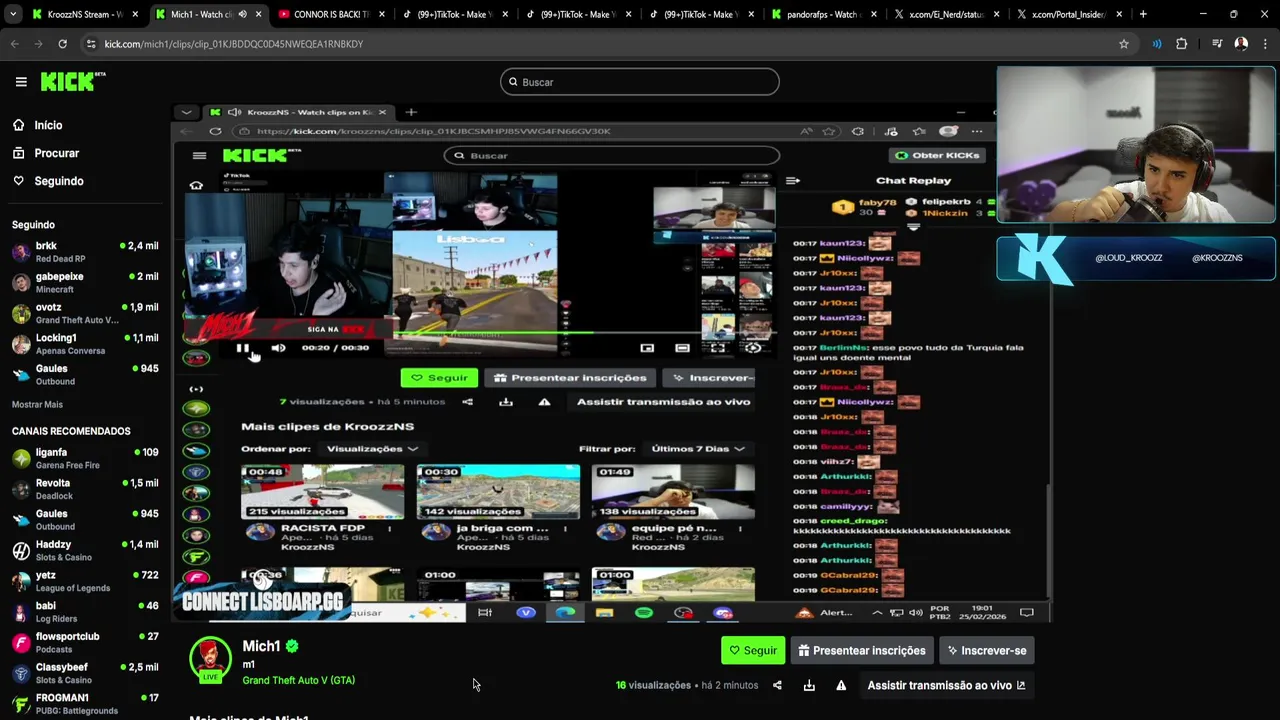The width and height of the screenshot is (1280, 720).
Task: Expand the following list with Mostrar Mais
Action: (x=37, y=404)
